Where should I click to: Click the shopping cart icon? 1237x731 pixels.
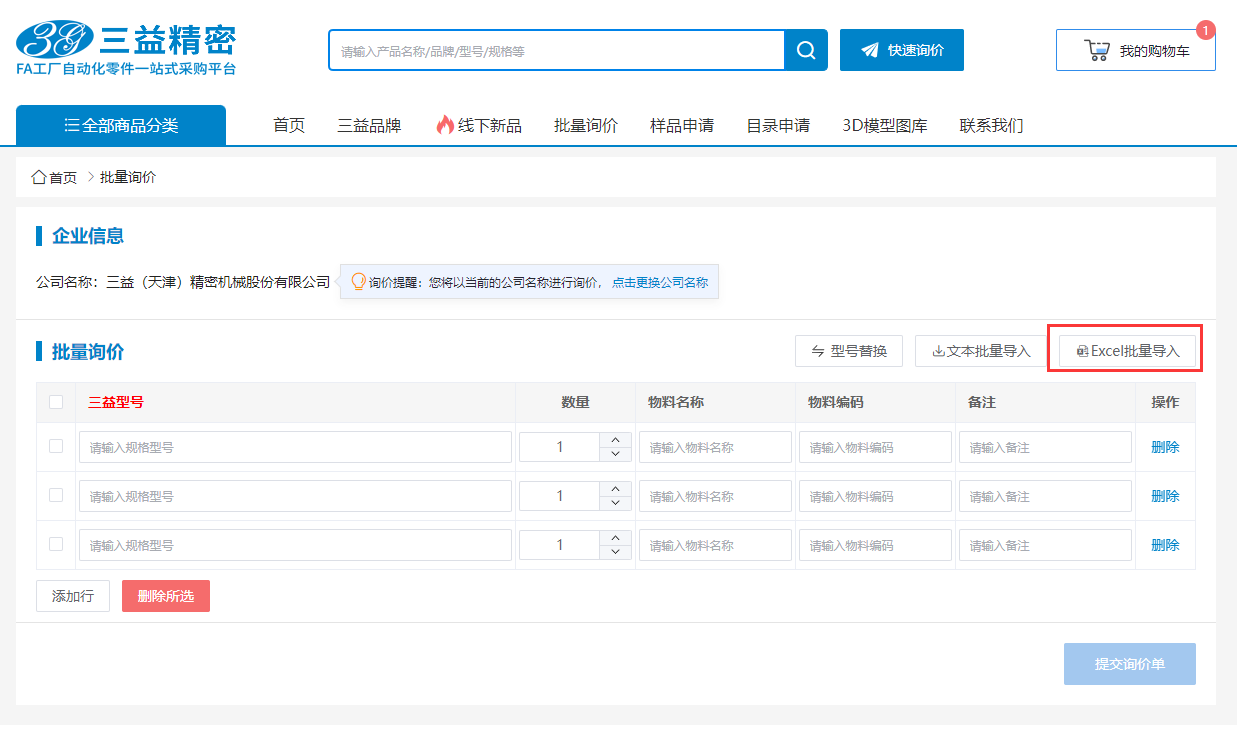(x=1097, y=50)
